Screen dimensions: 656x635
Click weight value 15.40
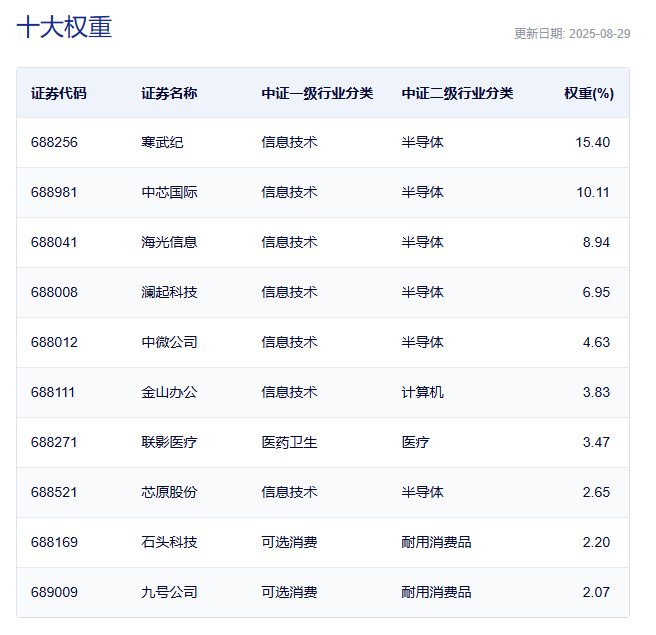[592, 142]
